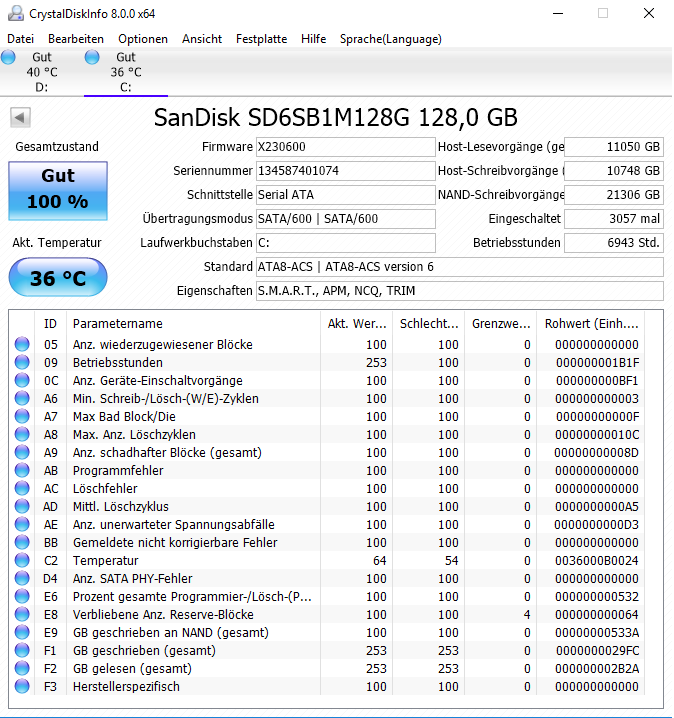Click the Eigenschaften field S.M.A.R.T., APM
Image resolution: width=674 pixels, height=718 pixels.
pyautogui.click(x=460, y=291)
